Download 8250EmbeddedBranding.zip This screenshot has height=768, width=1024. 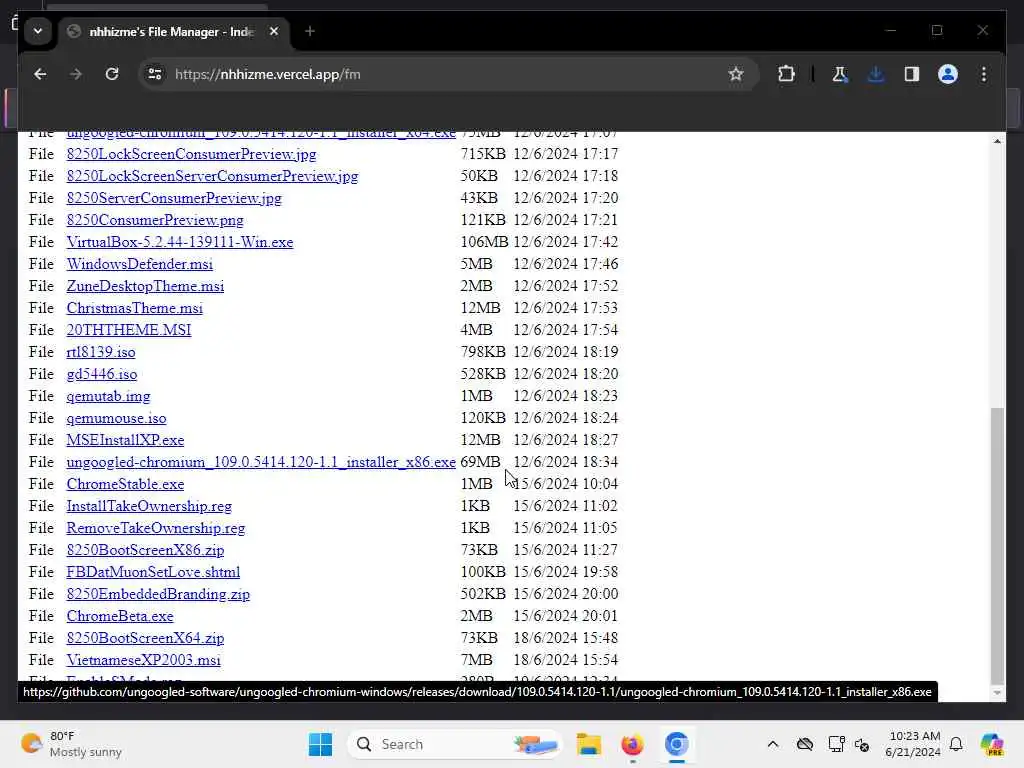[158, 594]
